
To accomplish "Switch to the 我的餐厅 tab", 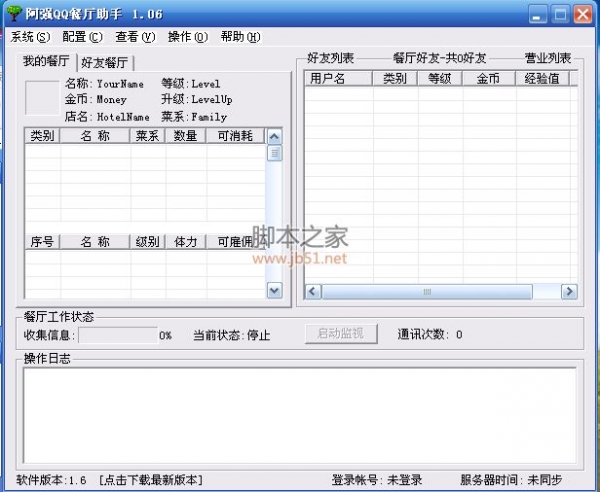I will [x=46, y=61].
